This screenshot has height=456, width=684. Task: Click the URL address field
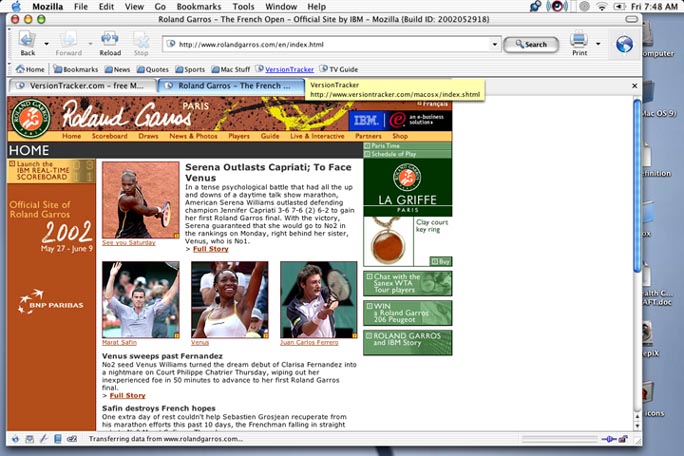(327, 44)
